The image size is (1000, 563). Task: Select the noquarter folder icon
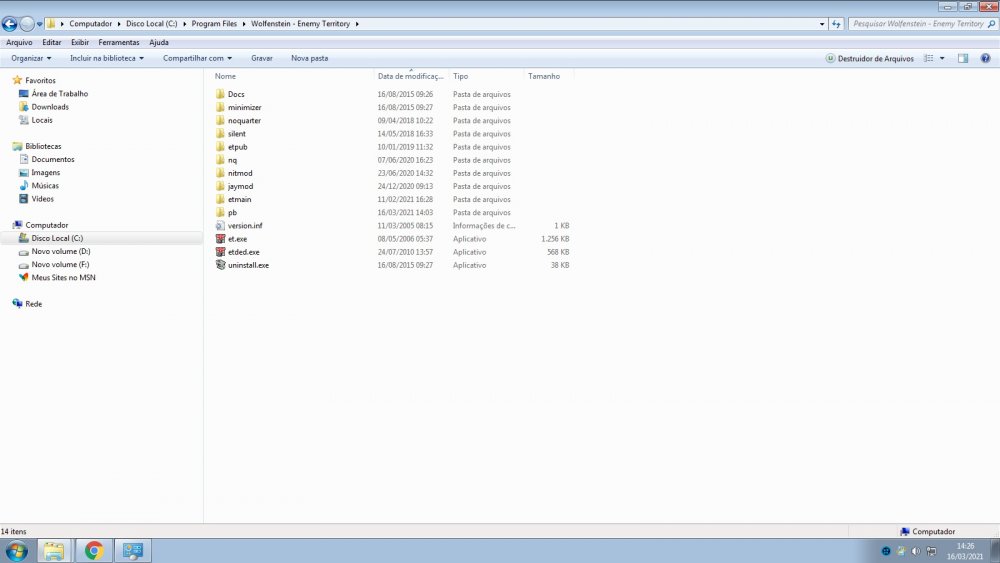[220, 121]
